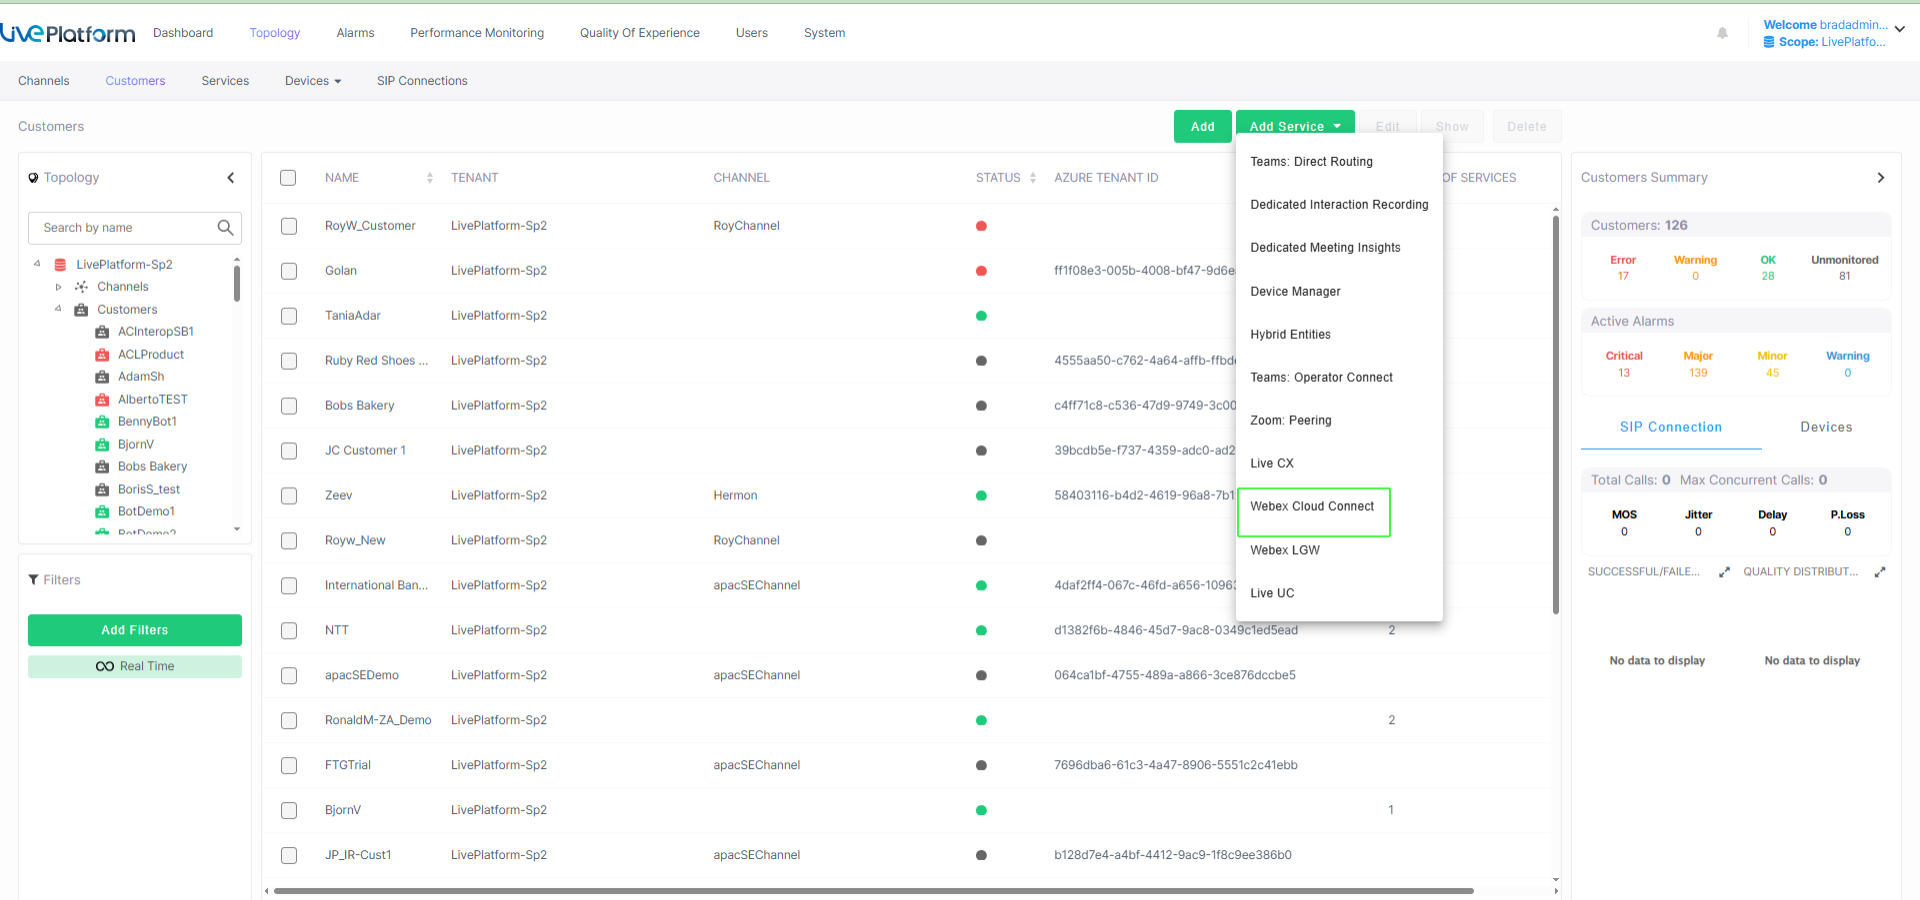Screen dimensions: 1920x900
Task: Check the RoyW_Customer row checkbox
Action: [289, 226]
